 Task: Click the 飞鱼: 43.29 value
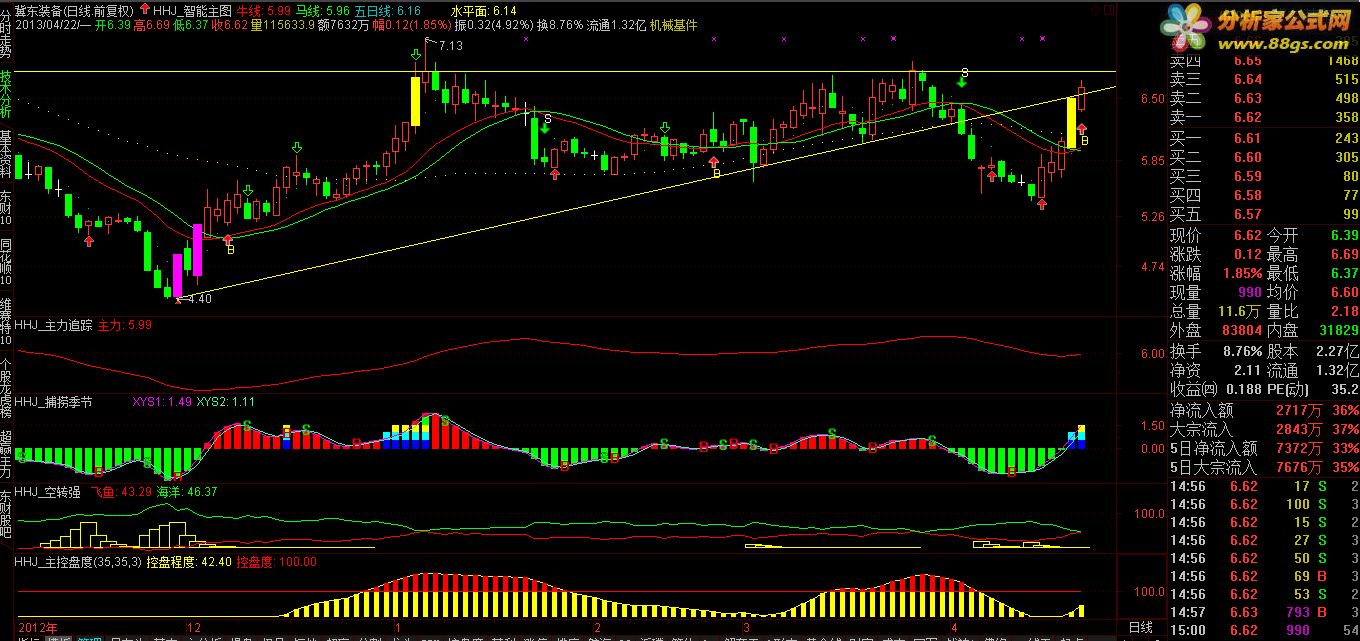121,491
